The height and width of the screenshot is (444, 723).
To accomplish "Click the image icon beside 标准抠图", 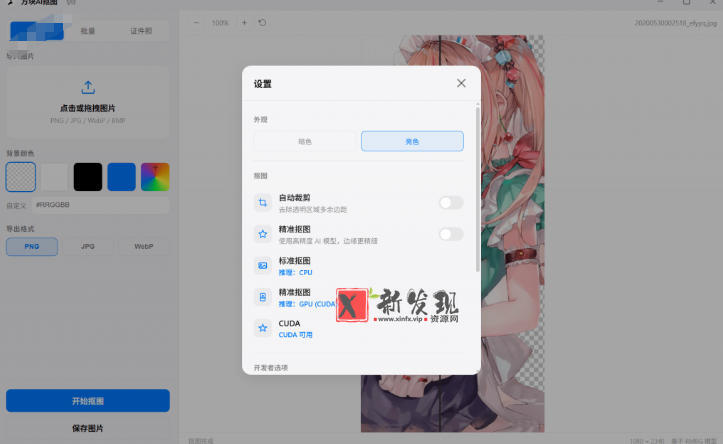I will (263, 266).
